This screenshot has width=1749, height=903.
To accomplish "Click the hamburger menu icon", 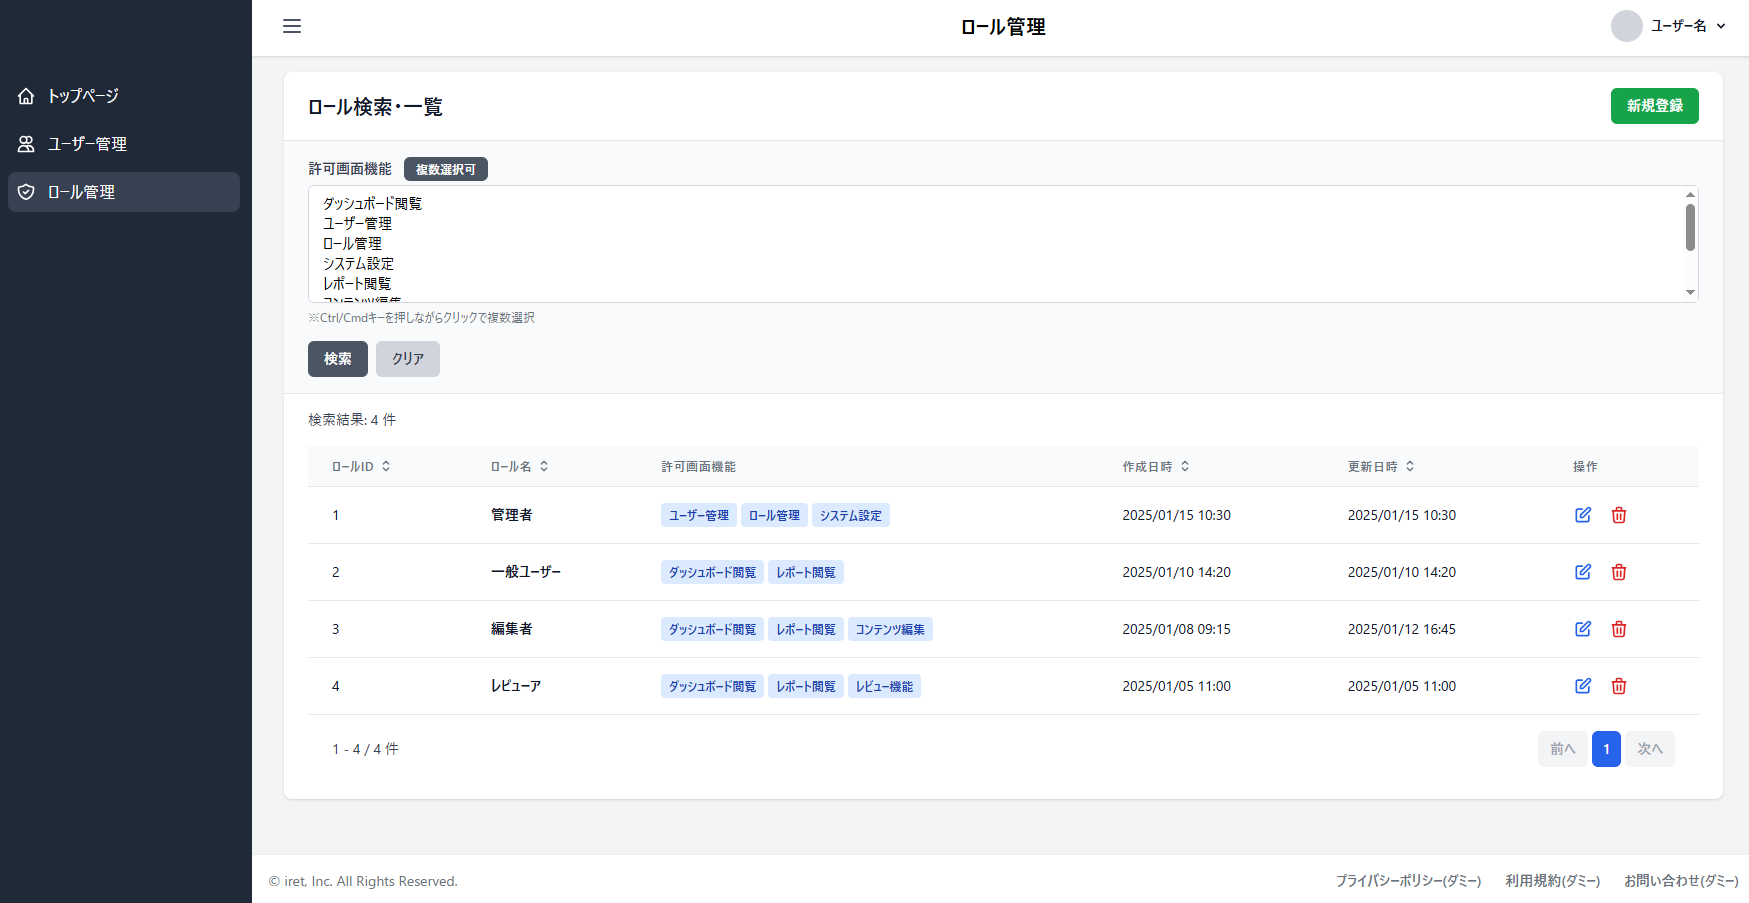I will tap(292, 26).
